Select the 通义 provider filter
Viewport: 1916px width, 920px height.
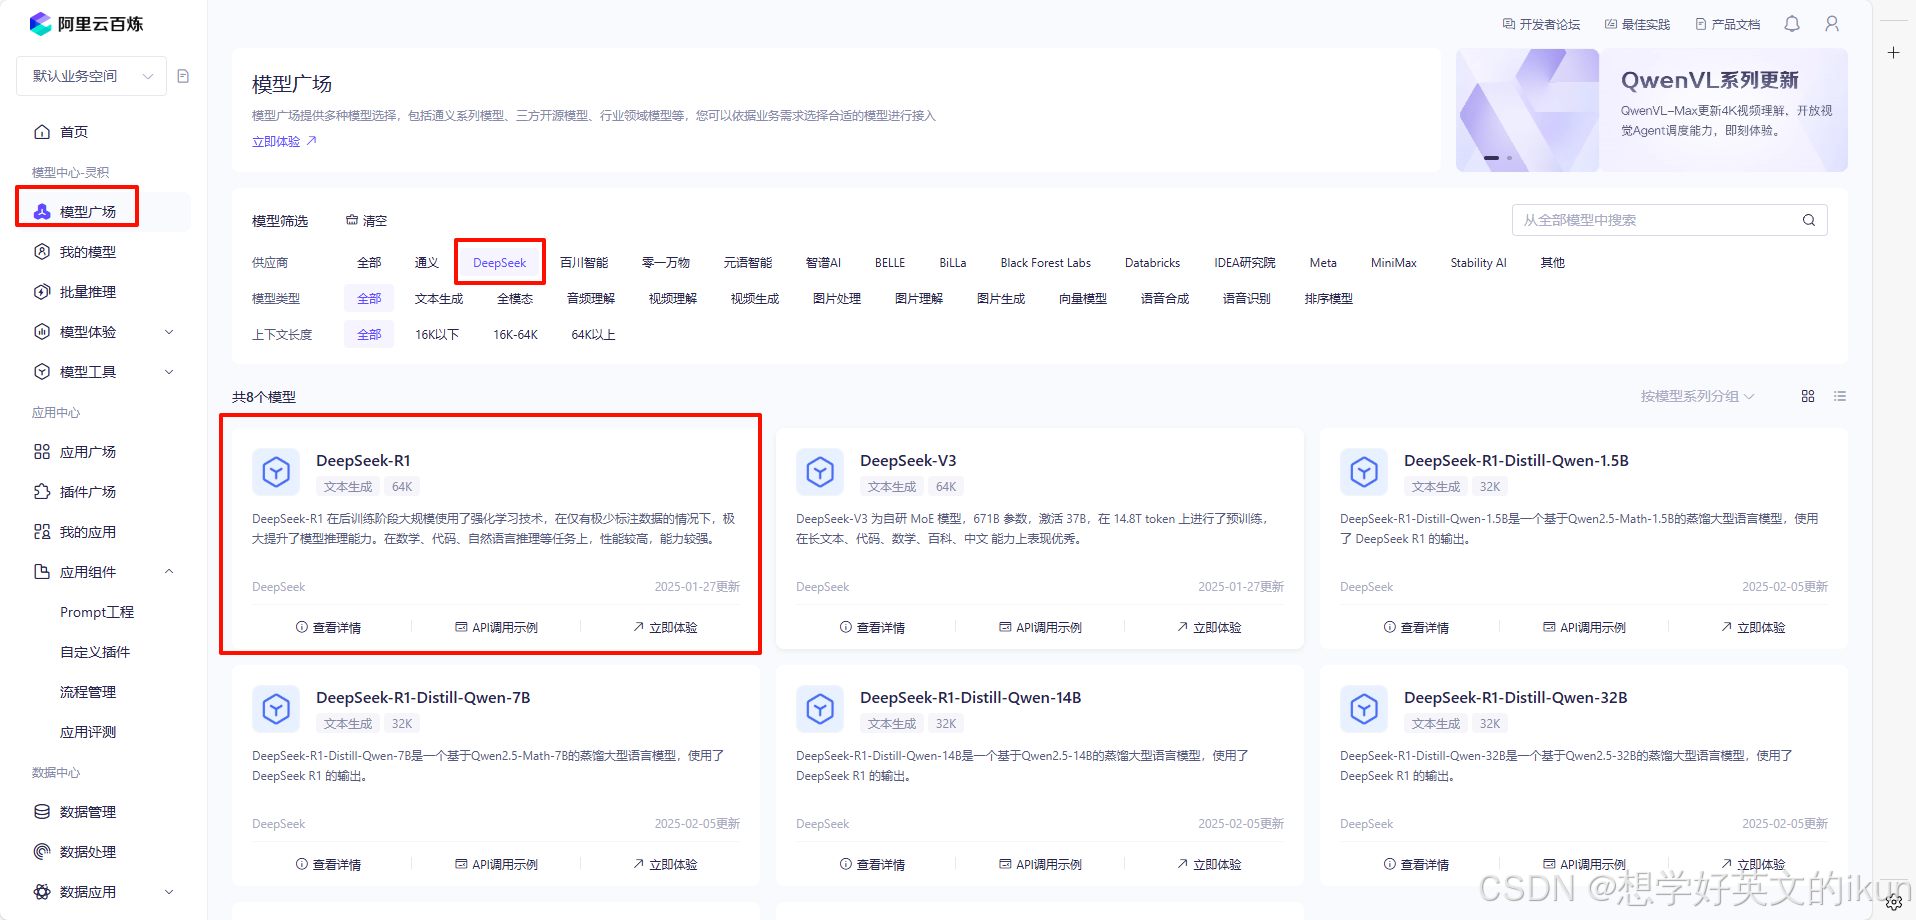pyautogui.click(x=427, y=263)
